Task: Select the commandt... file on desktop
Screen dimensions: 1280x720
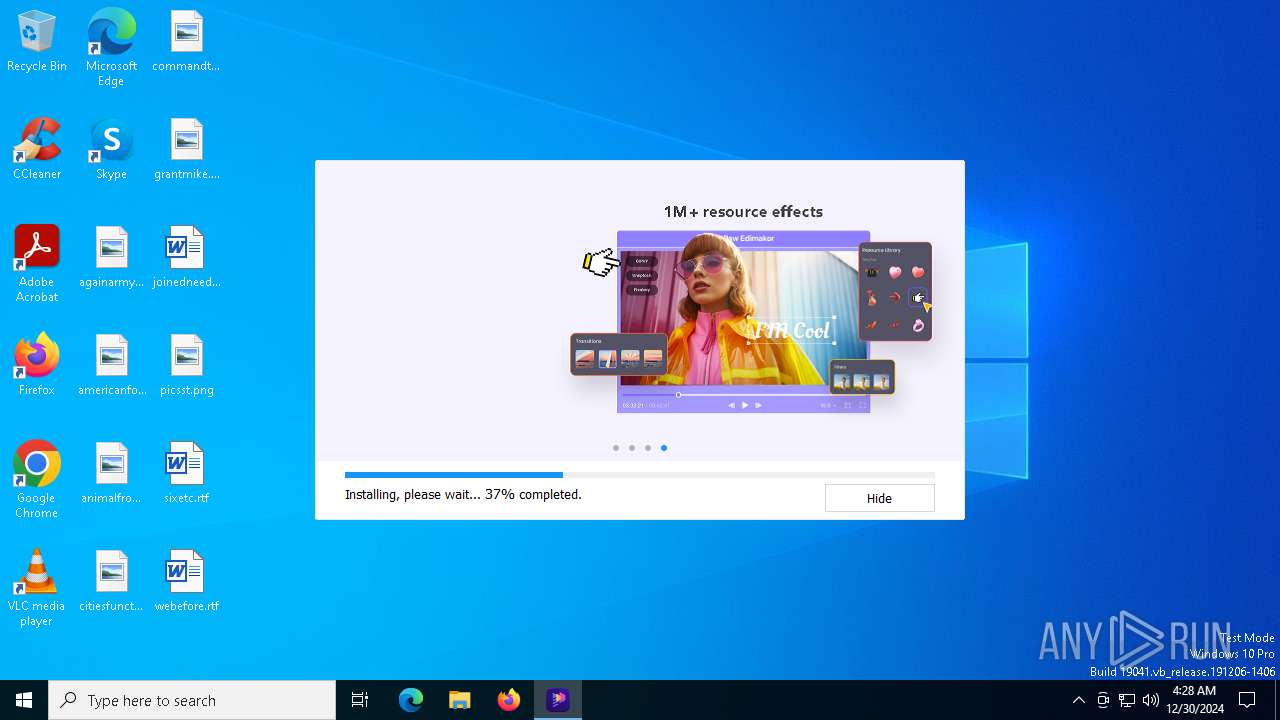Action: pos(186,42)
